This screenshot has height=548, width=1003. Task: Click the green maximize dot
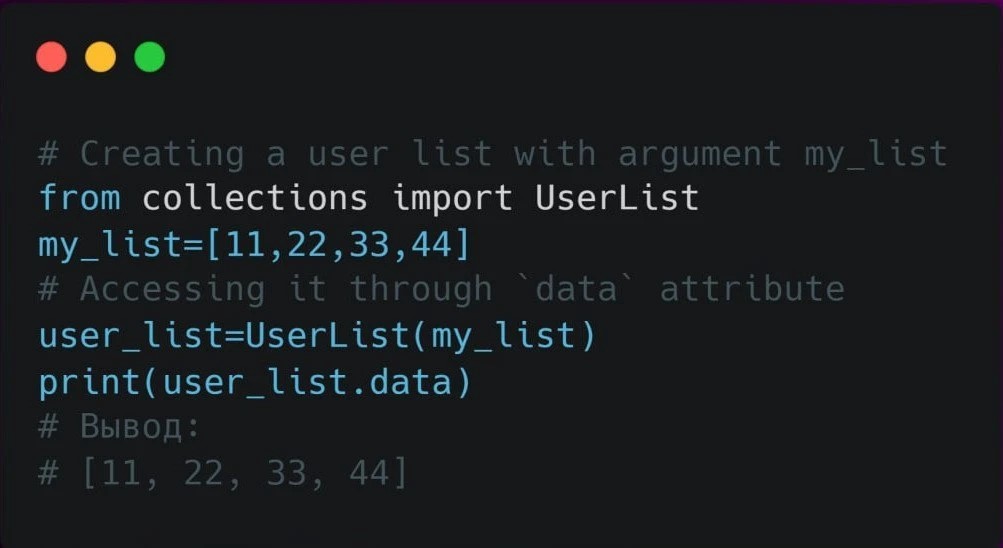149,57
